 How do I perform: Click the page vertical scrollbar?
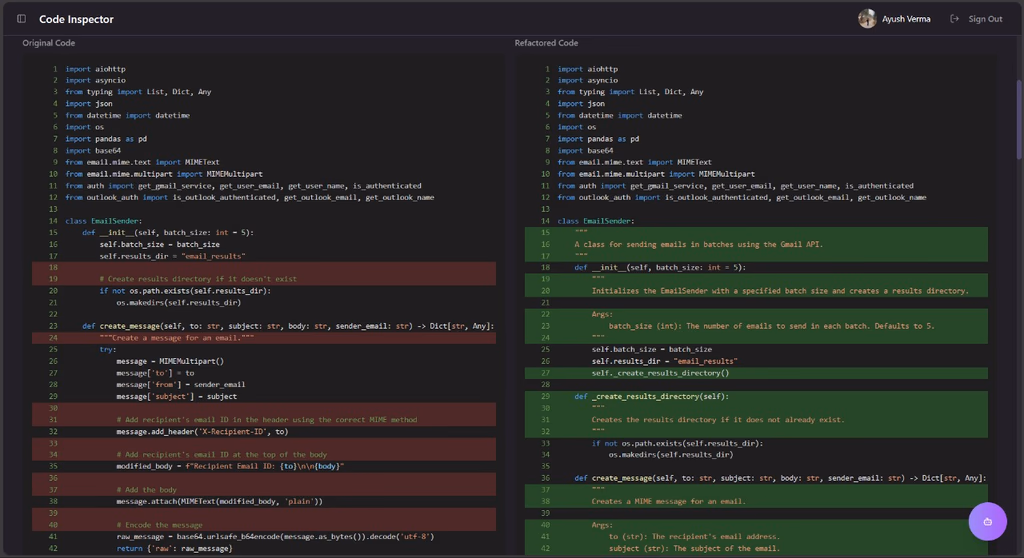point(1019,119)
